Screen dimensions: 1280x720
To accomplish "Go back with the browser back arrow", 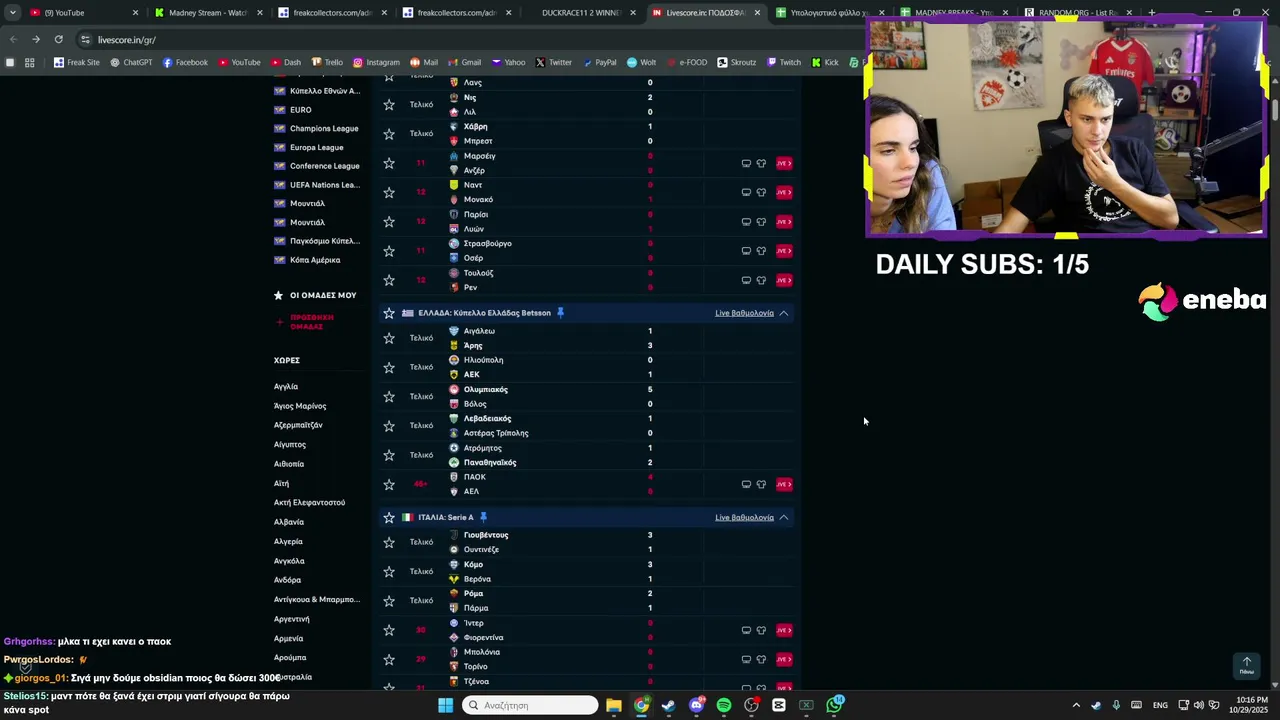I will point(13,39).
